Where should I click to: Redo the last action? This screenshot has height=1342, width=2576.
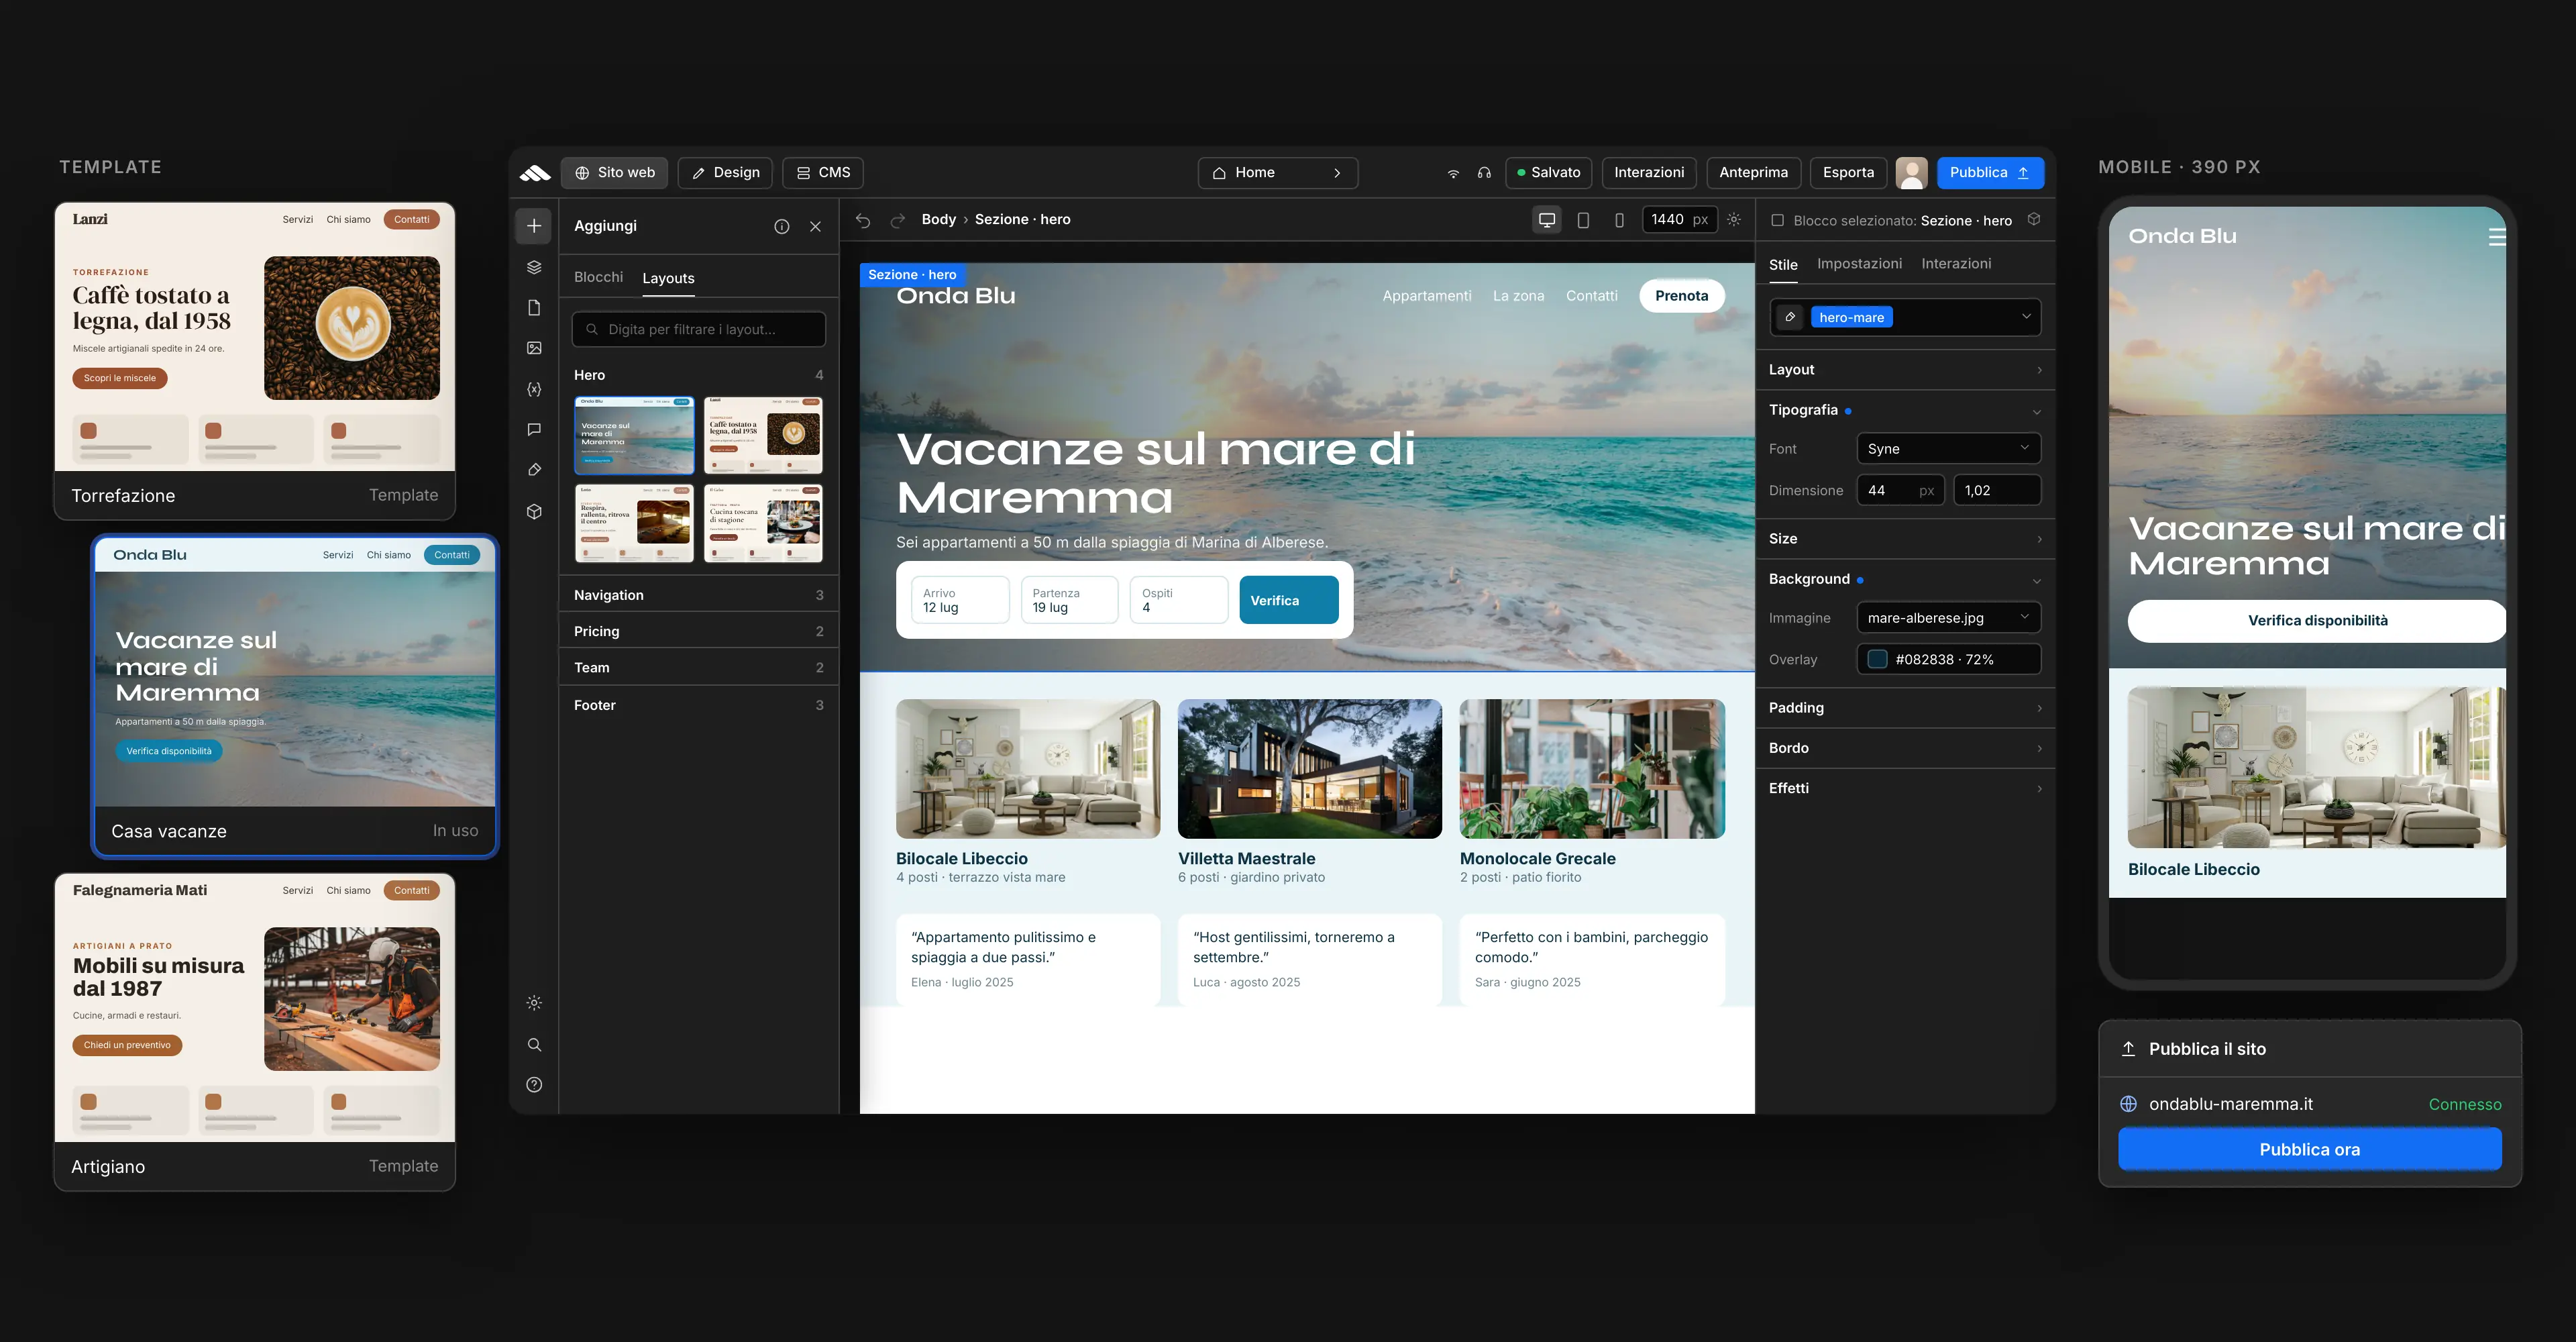click(x=898, y=220)
